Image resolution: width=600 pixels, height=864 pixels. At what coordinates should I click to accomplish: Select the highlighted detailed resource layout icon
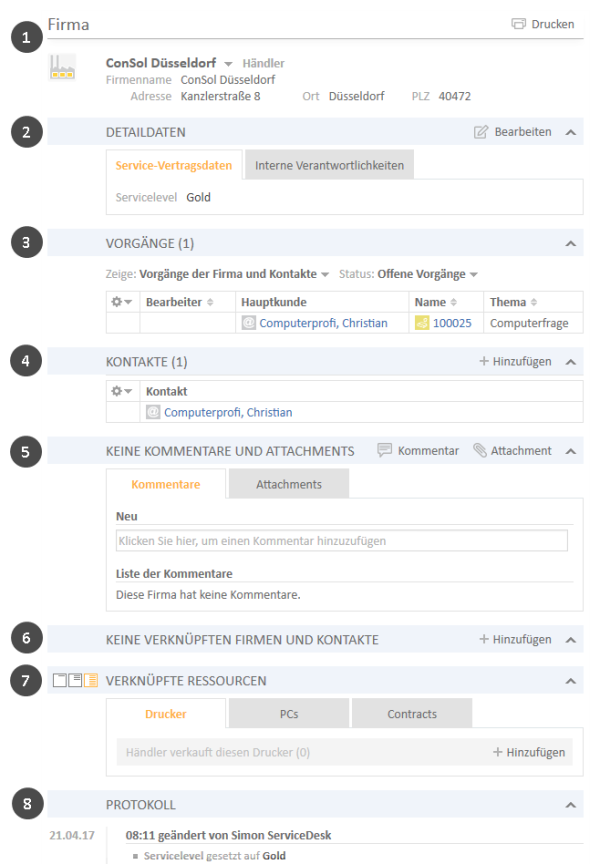[x=90, y=681]
